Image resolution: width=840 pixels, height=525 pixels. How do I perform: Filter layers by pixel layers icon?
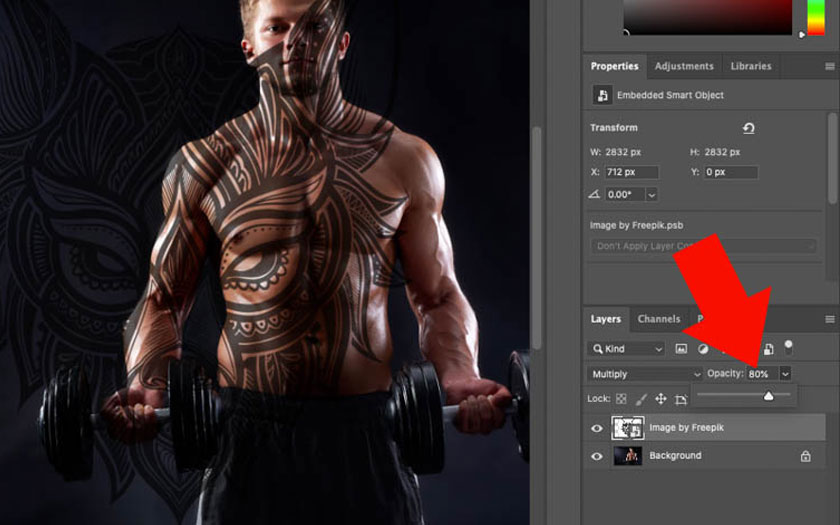coord(681,349)
